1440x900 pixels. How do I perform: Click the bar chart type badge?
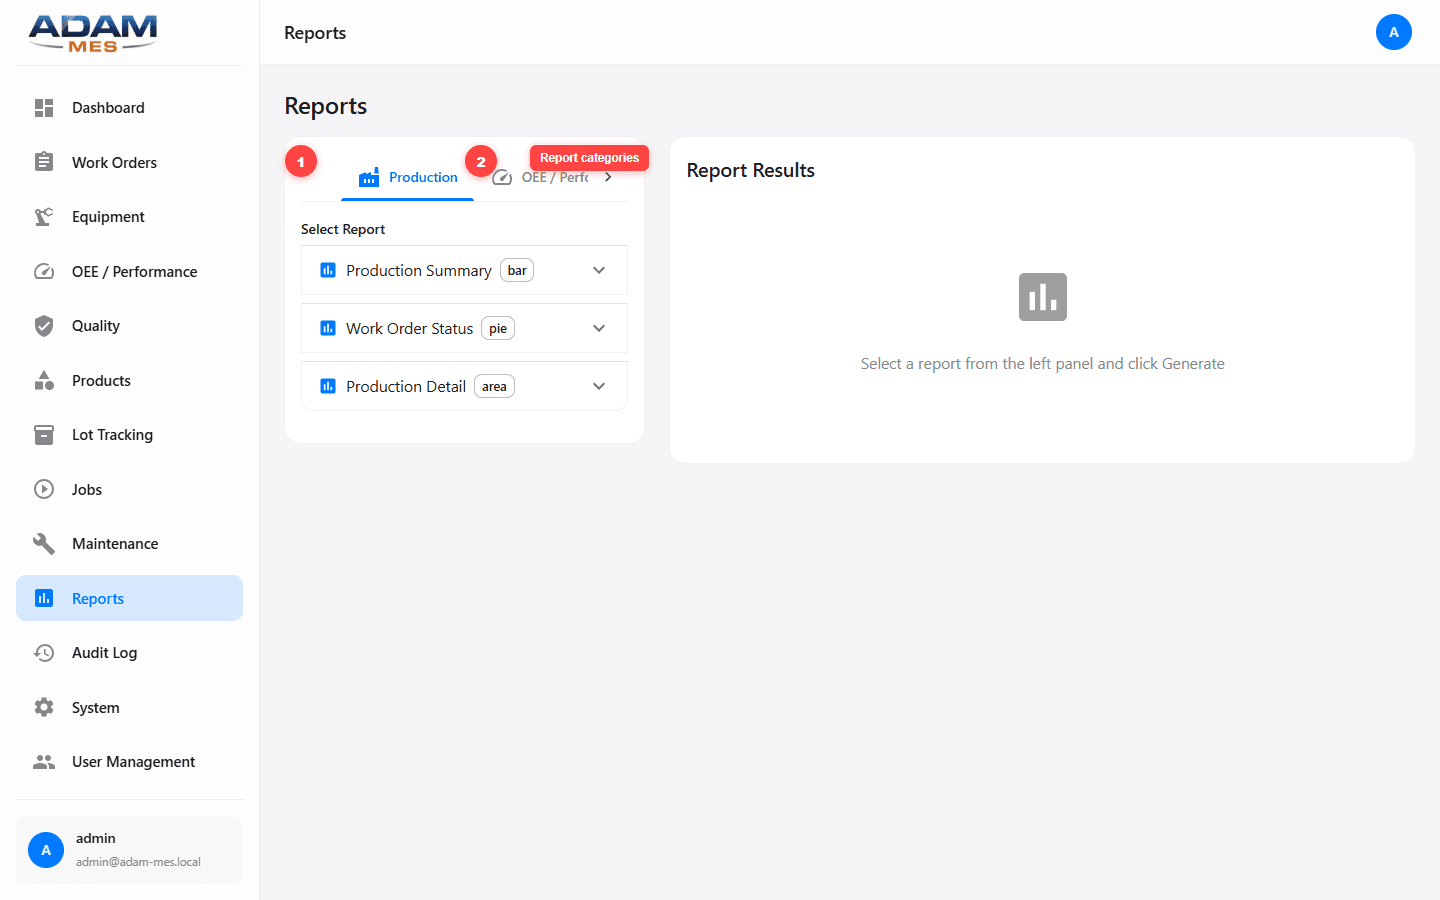[x=517, y=270]
